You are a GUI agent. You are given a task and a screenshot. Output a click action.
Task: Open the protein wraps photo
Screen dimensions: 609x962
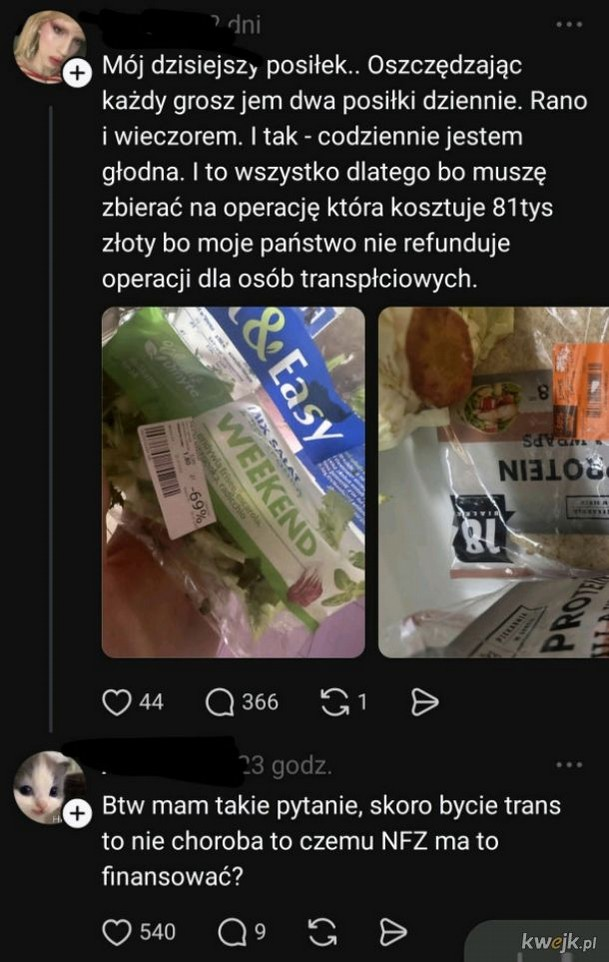[494, 482]
